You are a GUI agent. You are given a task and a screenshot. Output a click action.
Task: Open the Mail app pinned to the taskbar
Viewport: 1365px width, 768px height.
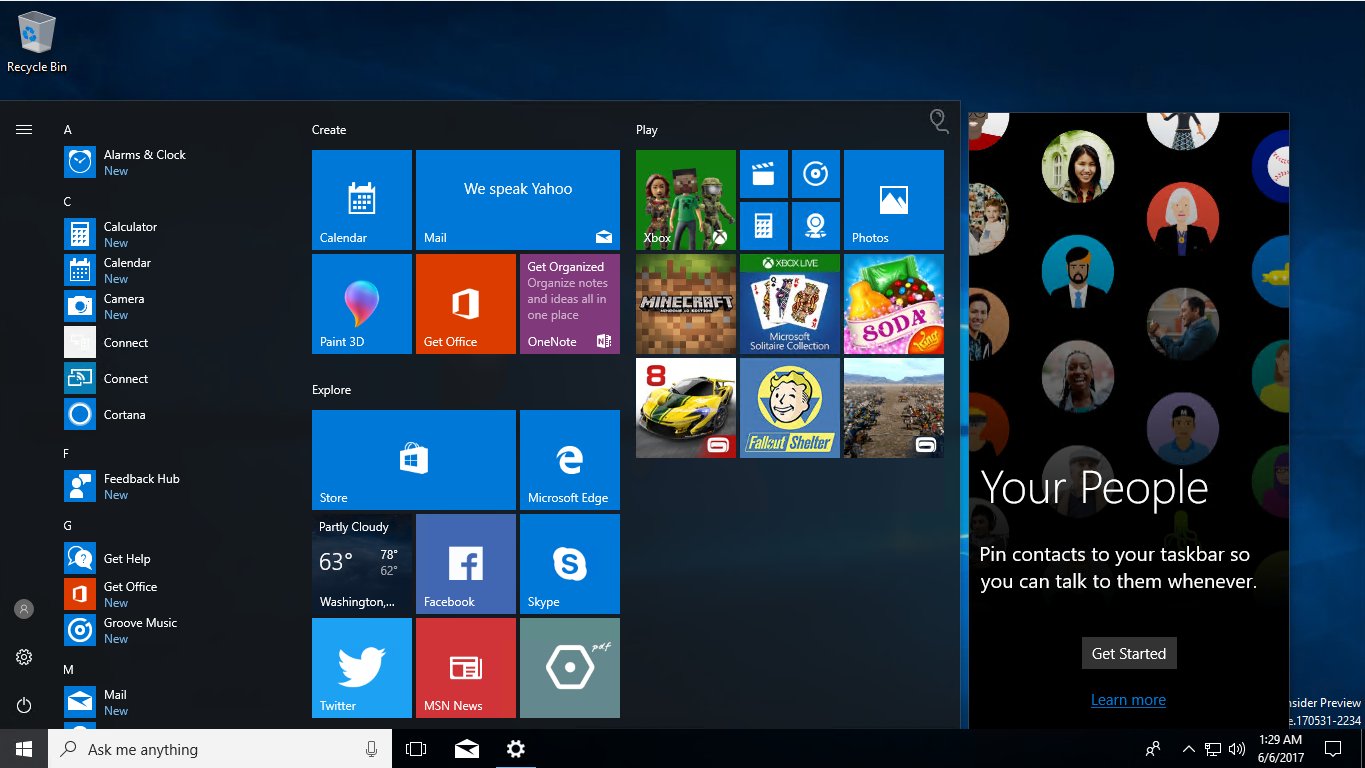point(466,748)
